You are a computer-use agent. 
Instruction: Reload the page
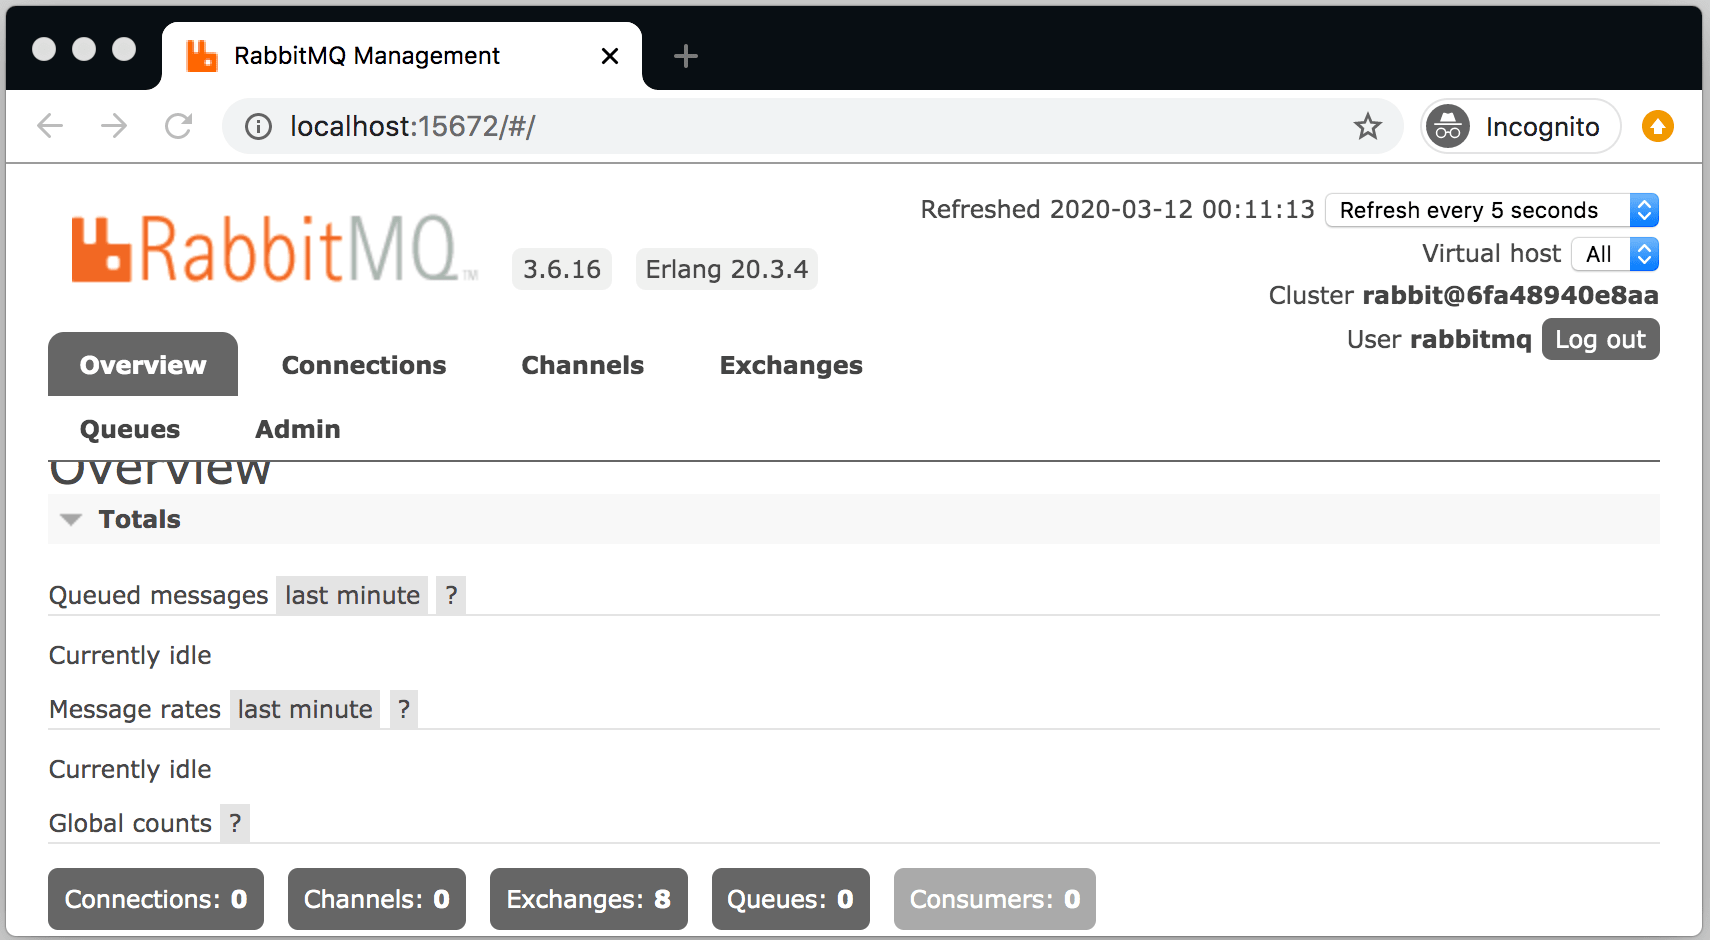pos(179,126)
